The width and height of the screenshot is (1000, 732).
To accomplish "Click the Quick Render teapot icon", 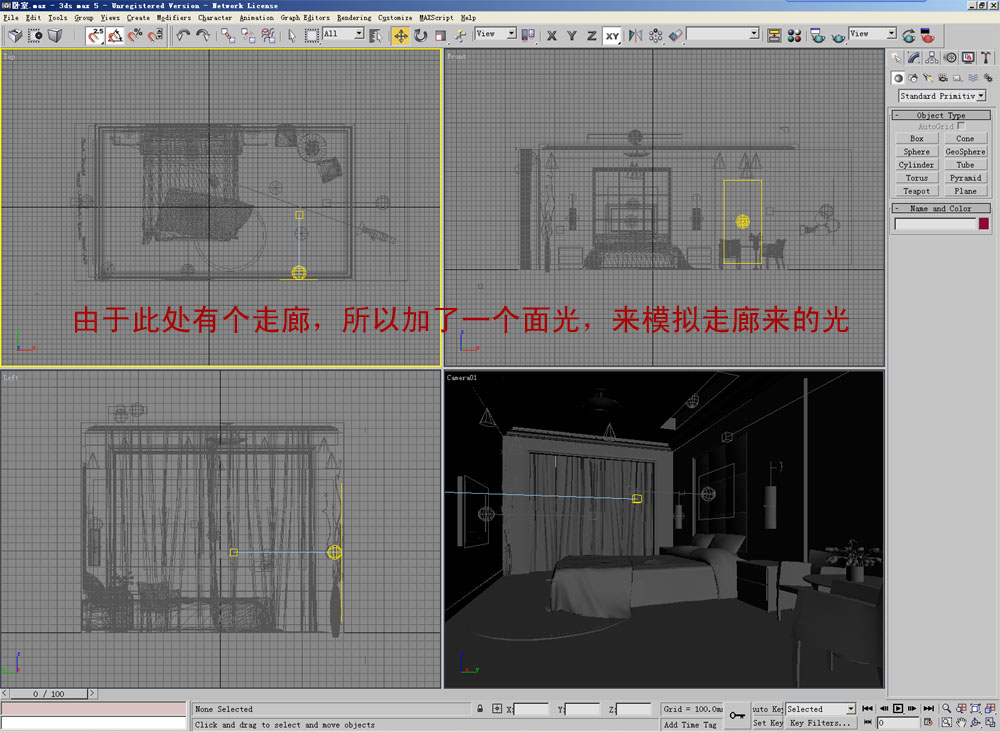I will (838, 36).
